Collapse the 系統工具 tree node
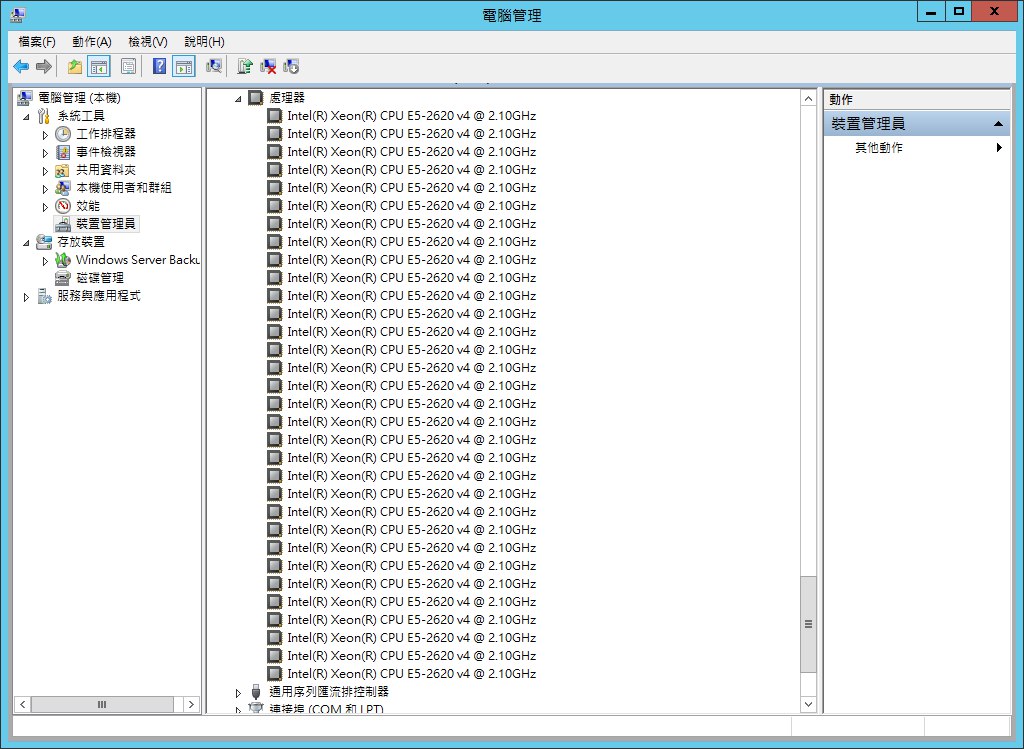The width and height of the screenshot is (1024, 749). click(x=26, y=117)
